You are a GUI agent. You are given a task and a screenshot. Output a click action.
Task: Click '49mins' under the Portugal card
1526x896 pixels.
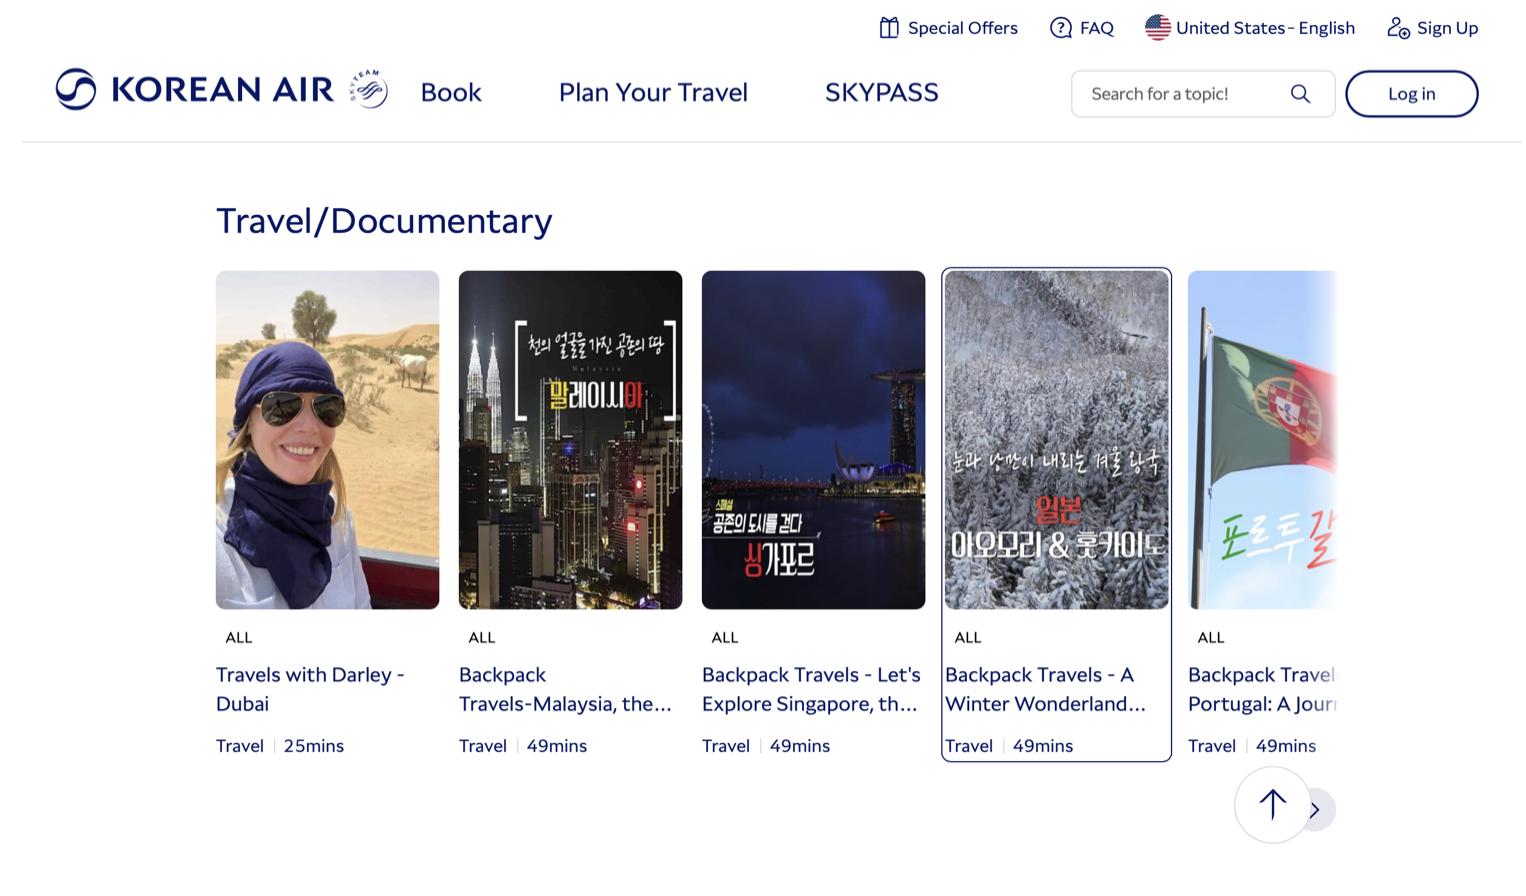point(1286,746)
